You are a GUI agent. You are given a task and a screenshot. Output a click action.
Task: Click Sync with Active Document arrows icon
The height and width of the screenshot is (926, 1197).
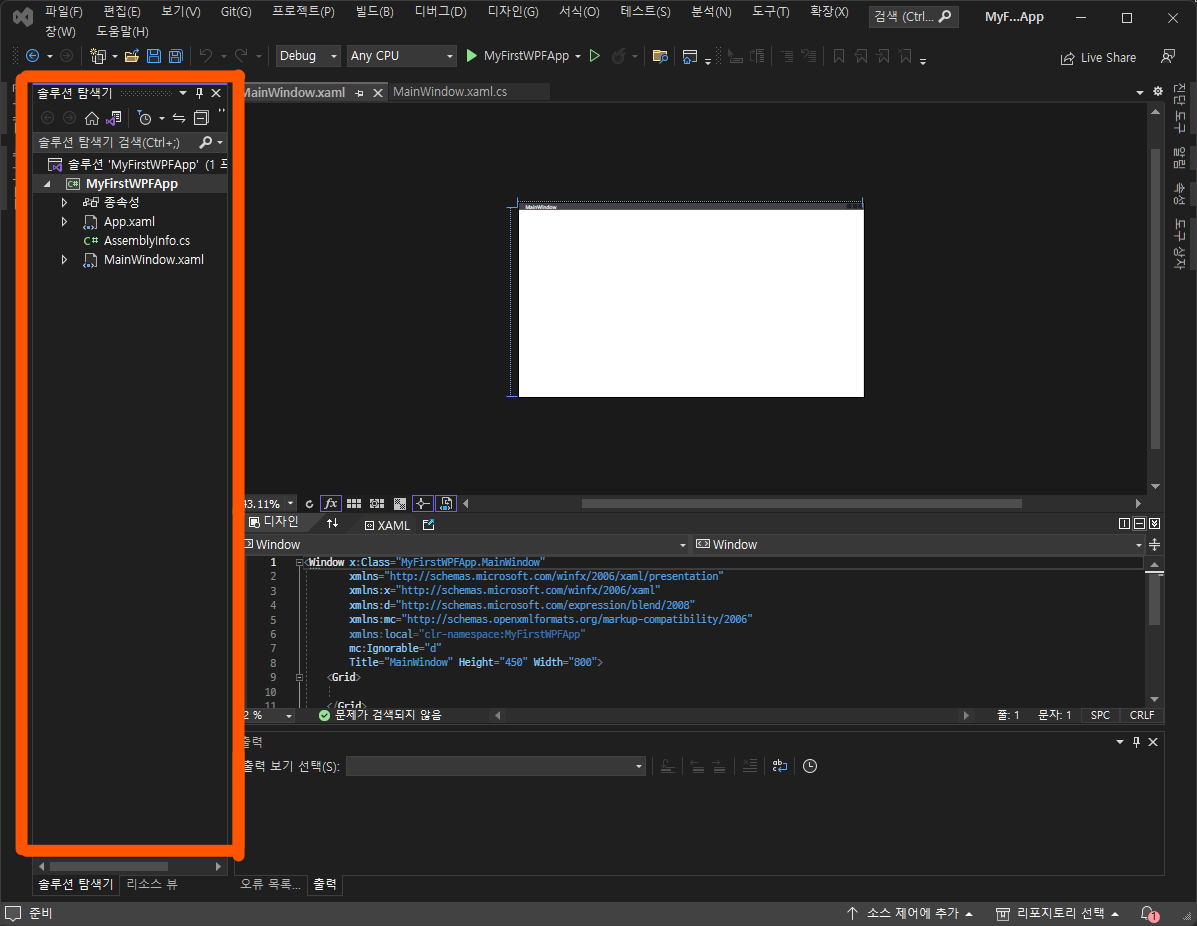pos(179,118)
